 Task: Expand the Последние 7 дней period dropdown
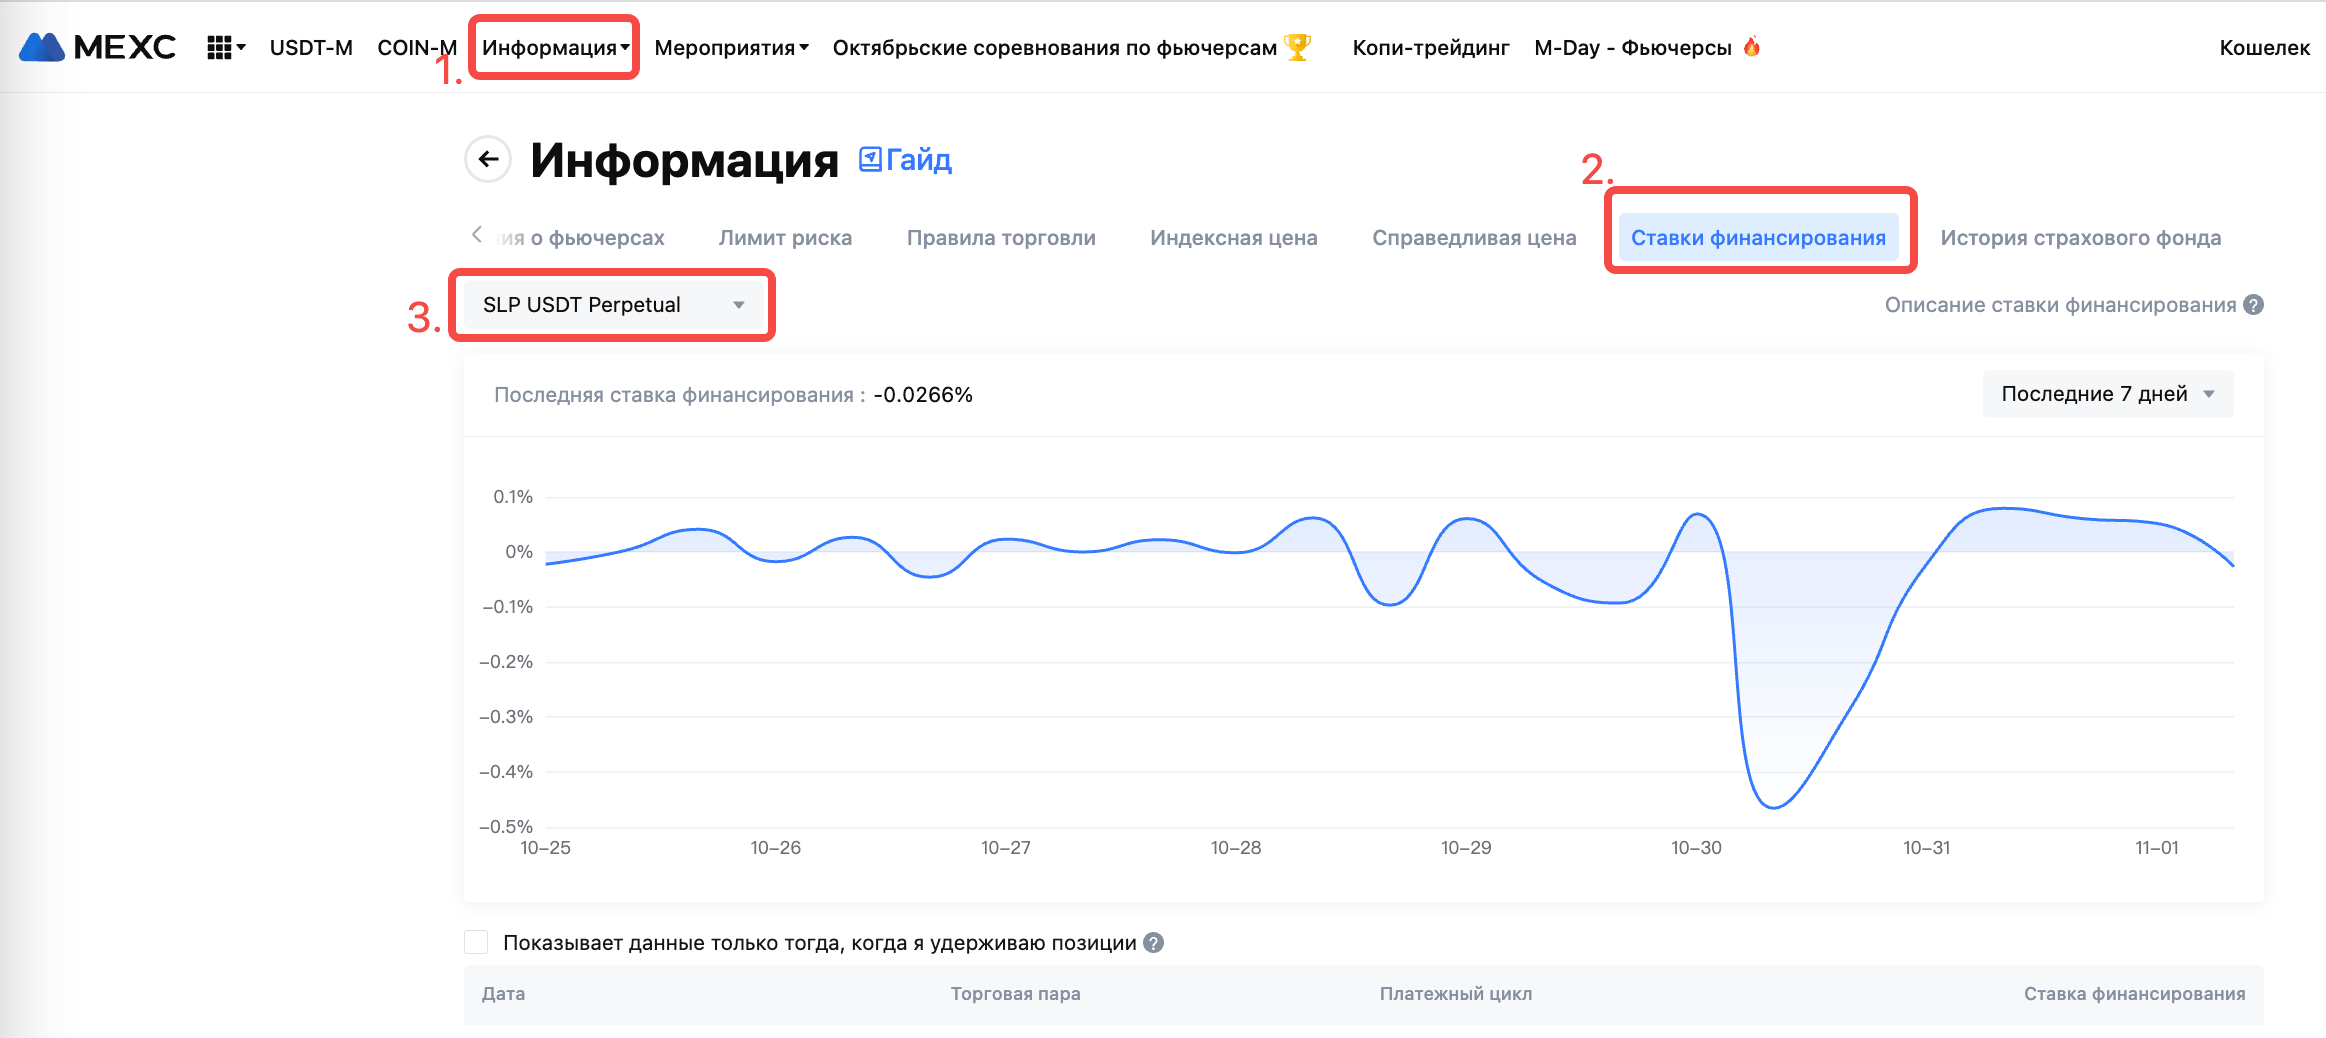coord(2107,394)
